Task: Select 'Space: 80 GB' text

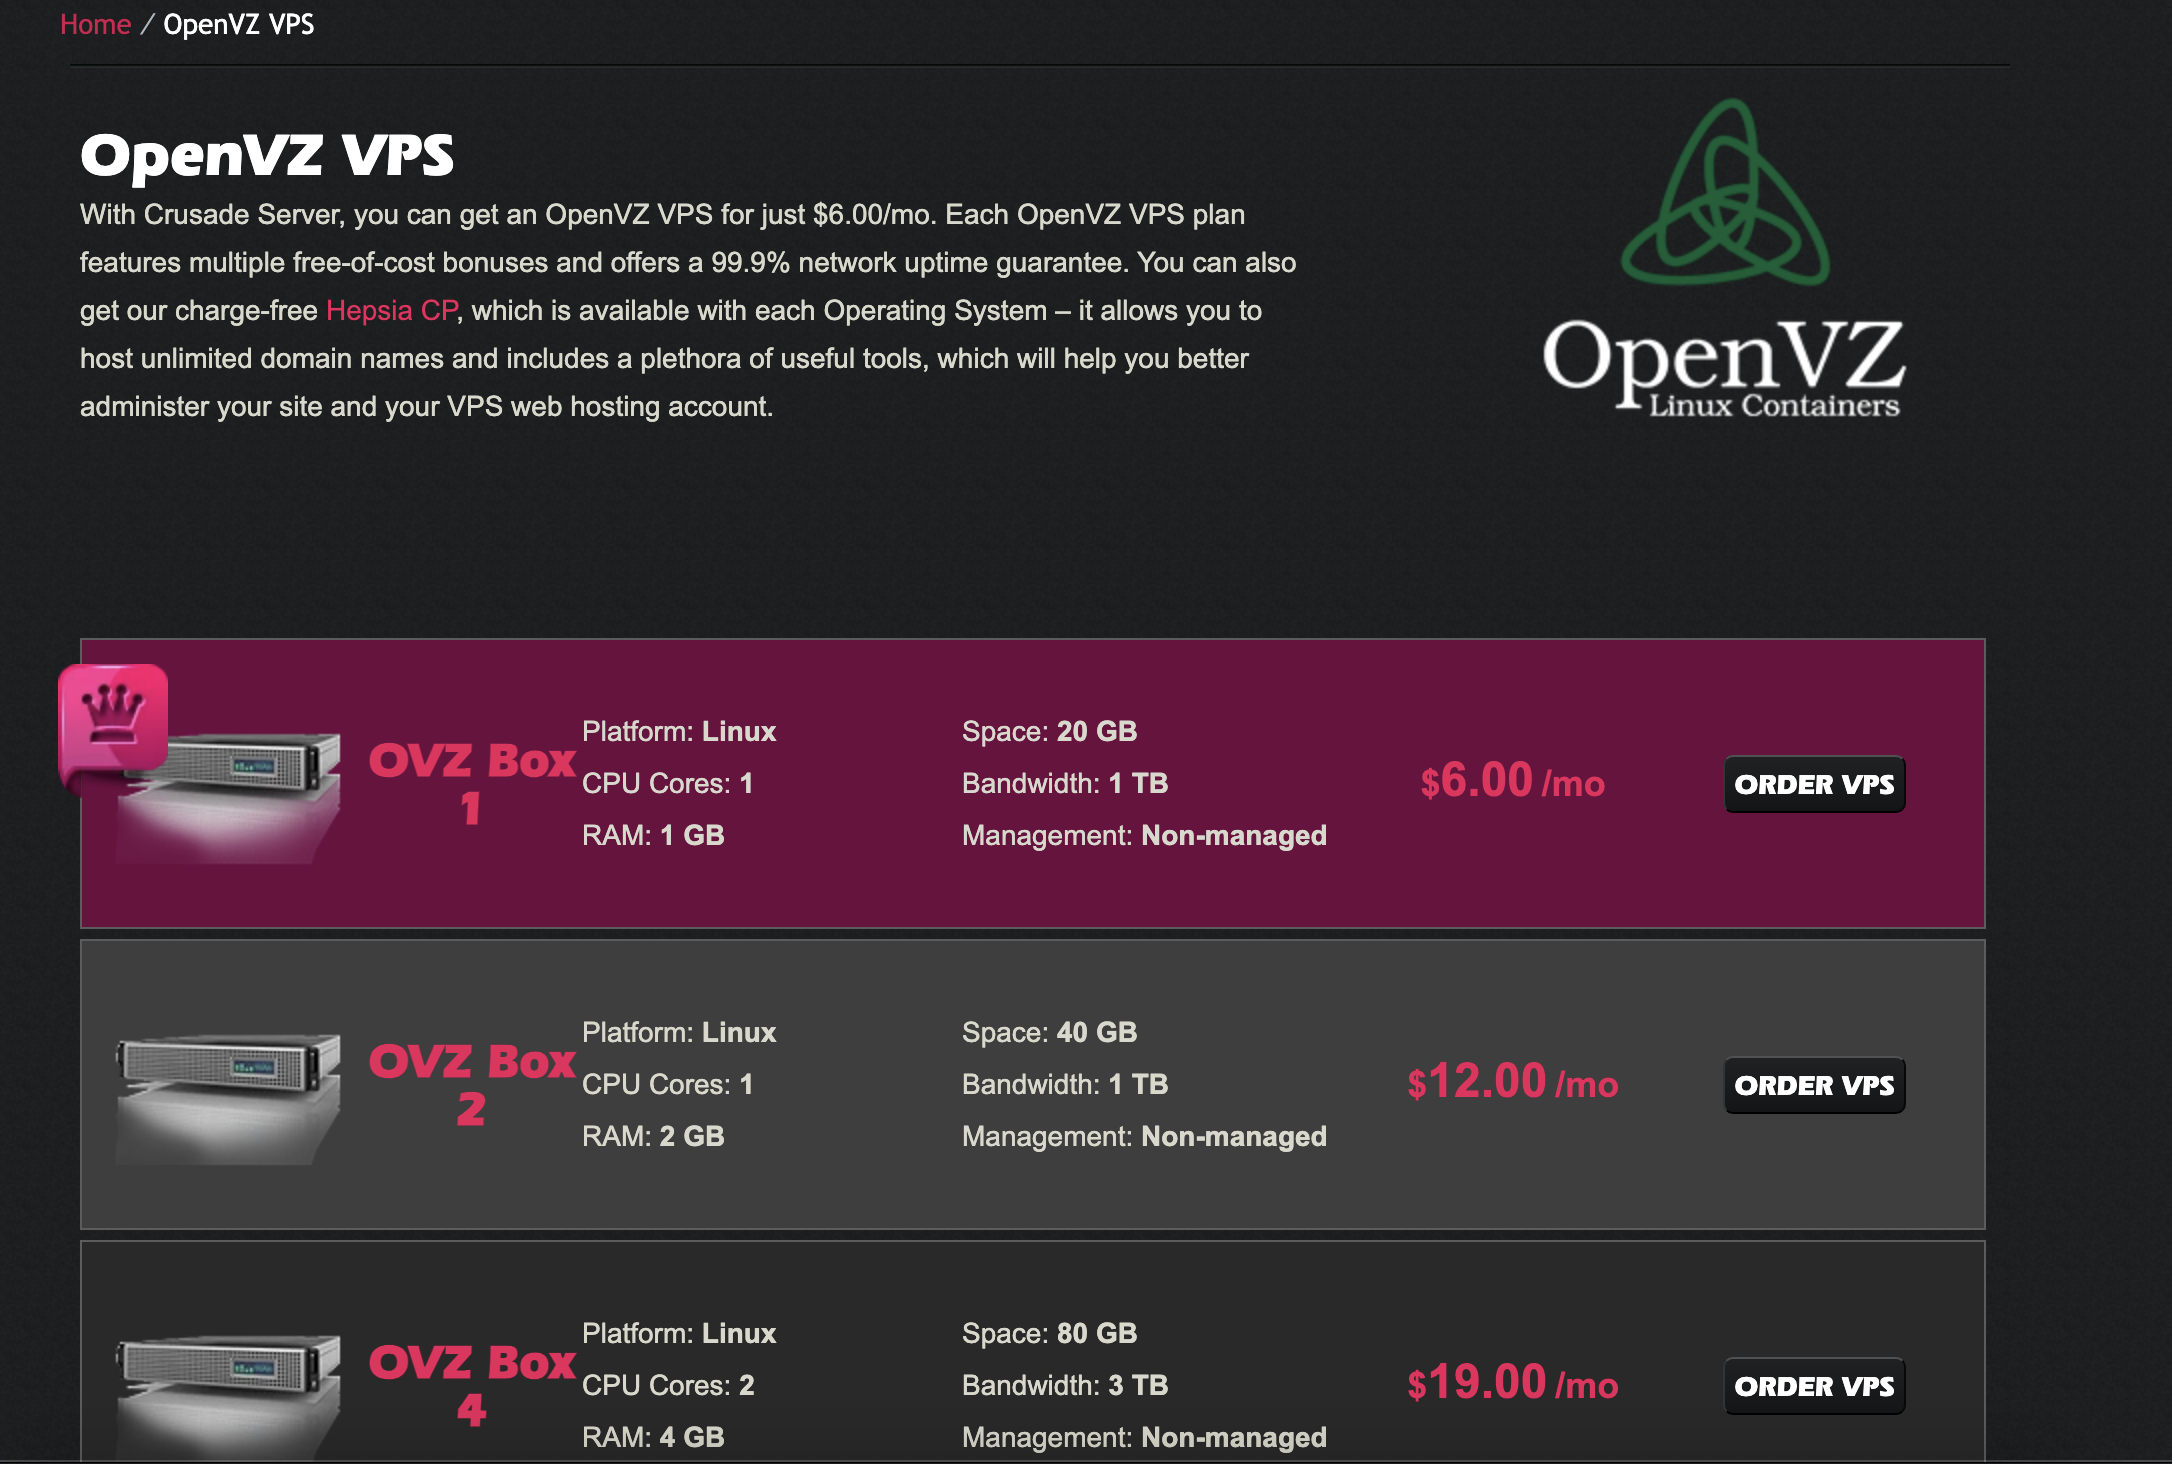Action: [x=1049, y=1333]
